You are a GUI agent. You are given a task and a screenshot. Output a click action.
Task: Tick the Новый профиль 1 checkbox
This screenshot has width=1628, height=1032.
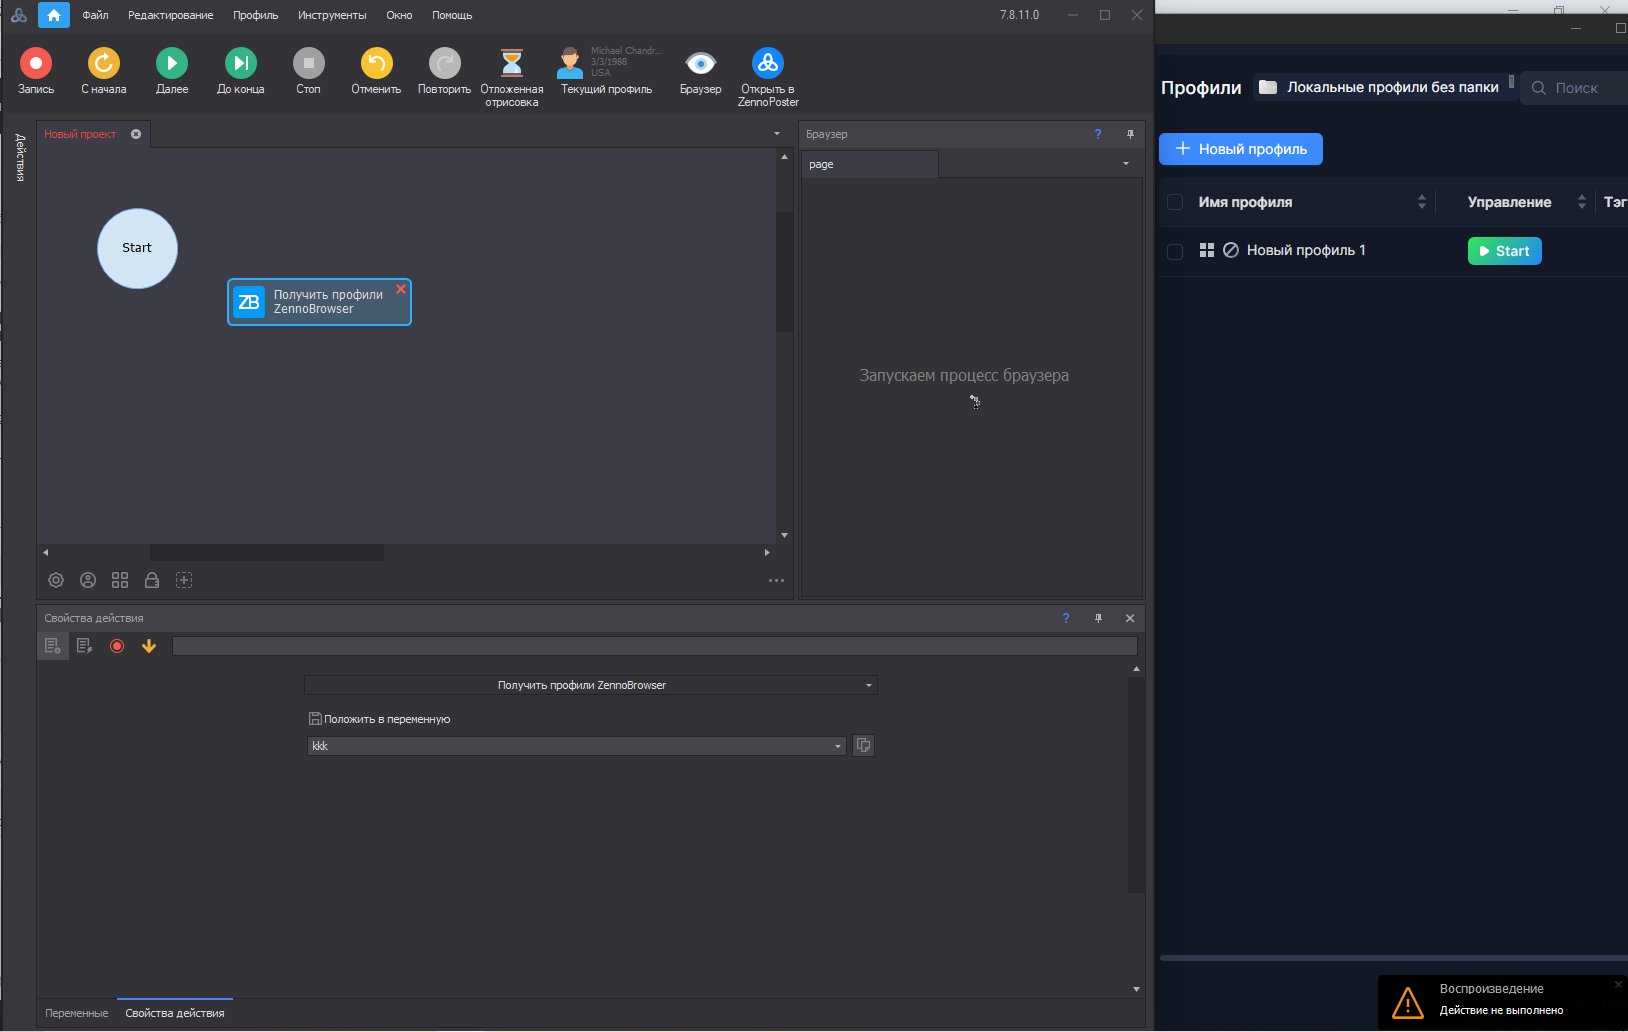(x=1175, y=251)
